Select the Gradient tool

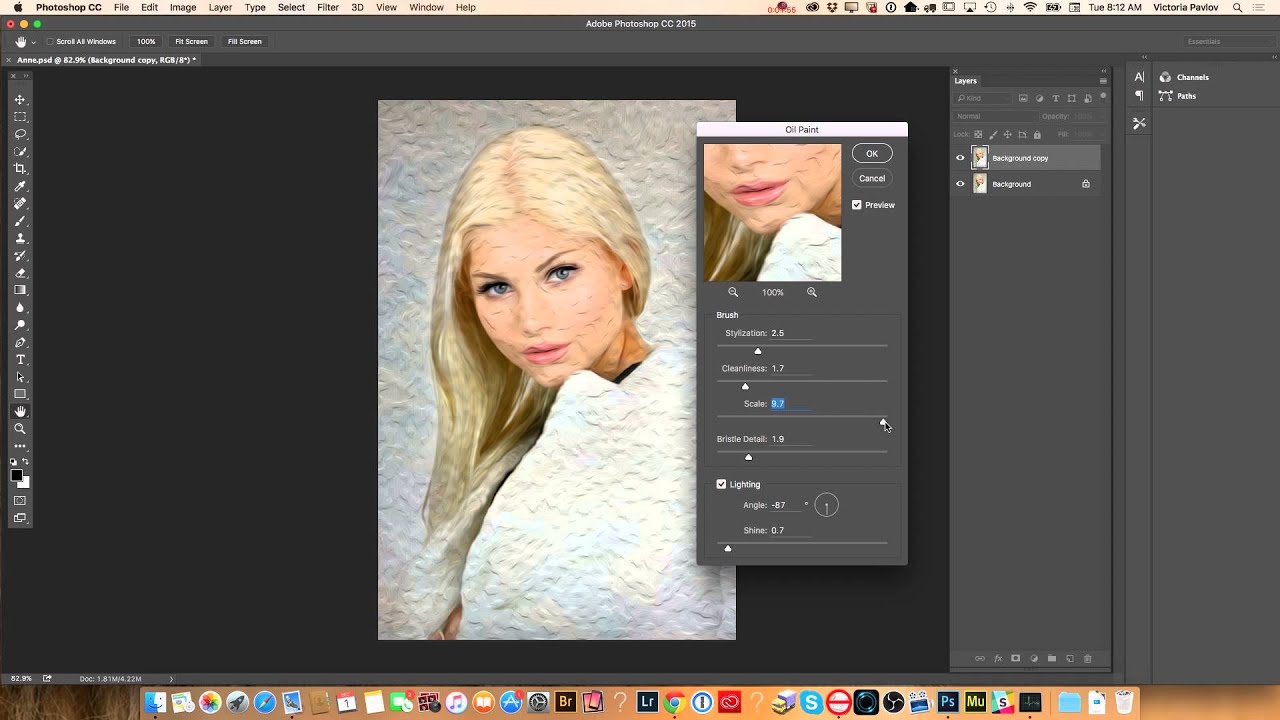pos(20,290)
